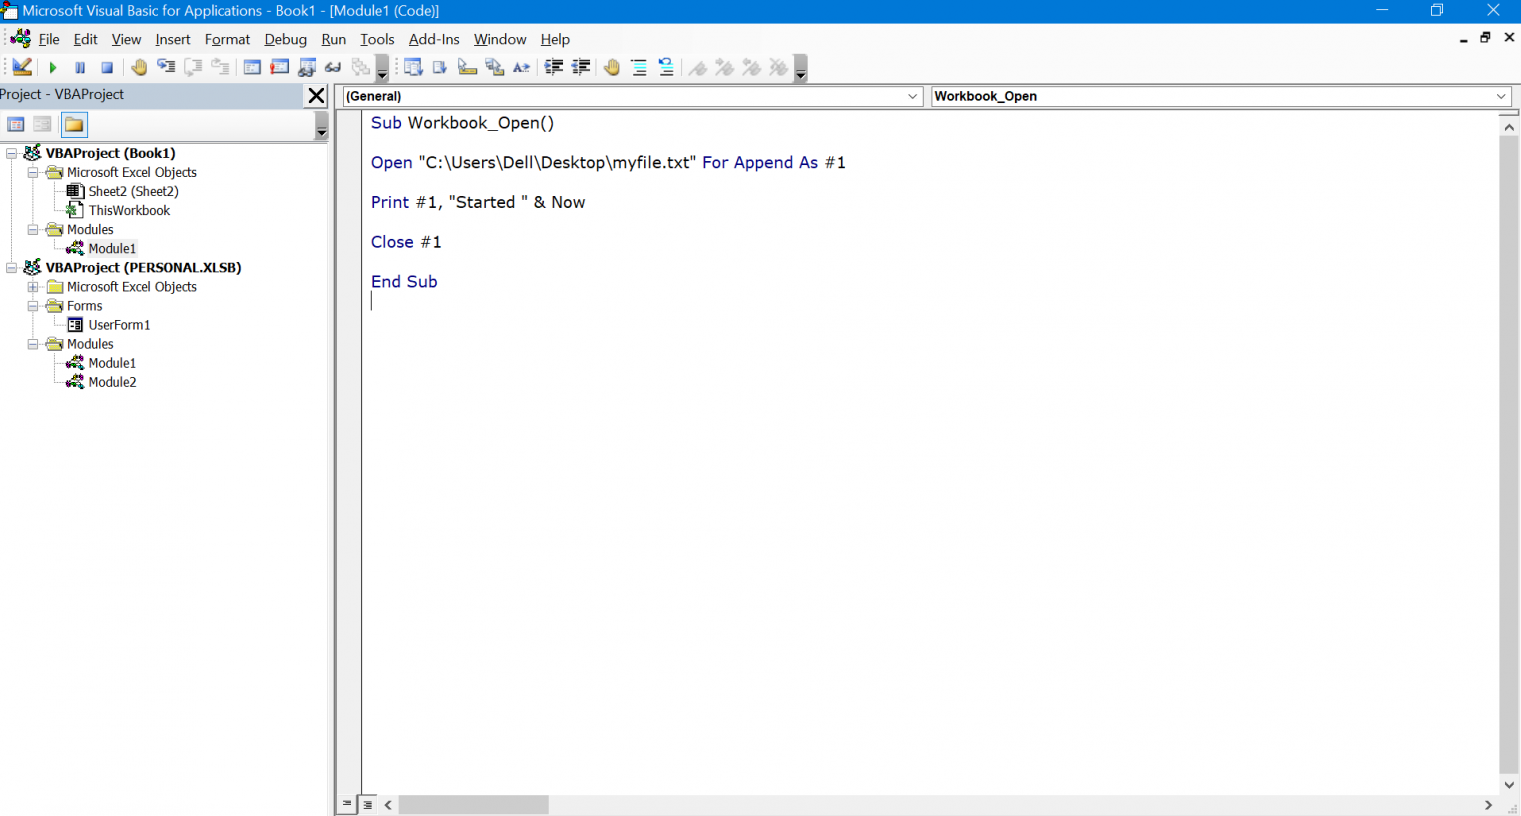Screen dimensions: 1521x816
Task: Close the Project Explorer panel
Action: pos(316,95)
